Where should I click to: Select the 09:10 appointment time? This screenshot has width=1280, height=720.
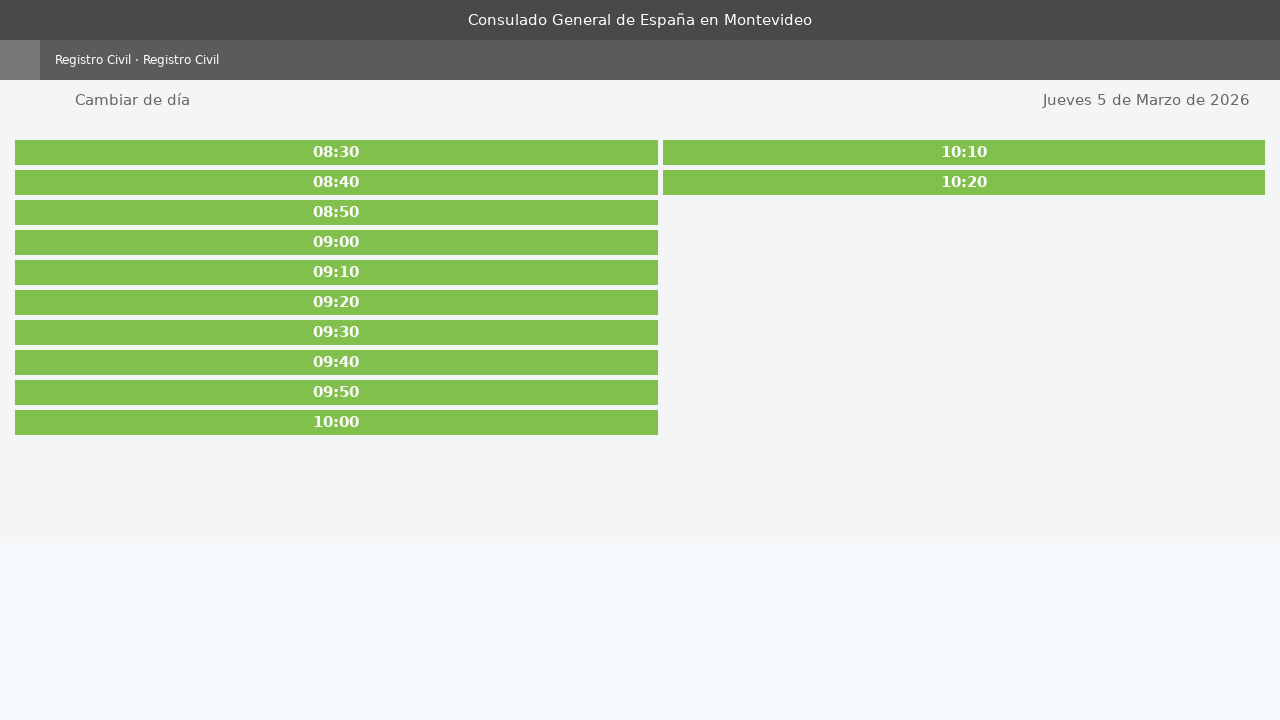pos(336,272)
